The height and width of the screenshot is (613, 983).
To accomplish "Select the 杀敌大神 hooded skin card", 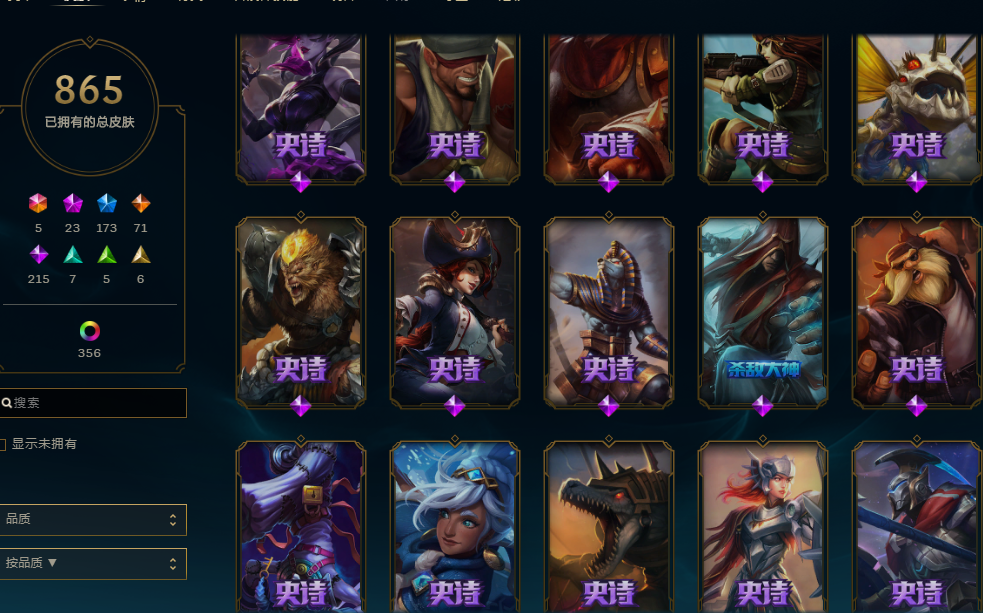I will [x=763, y=312].
